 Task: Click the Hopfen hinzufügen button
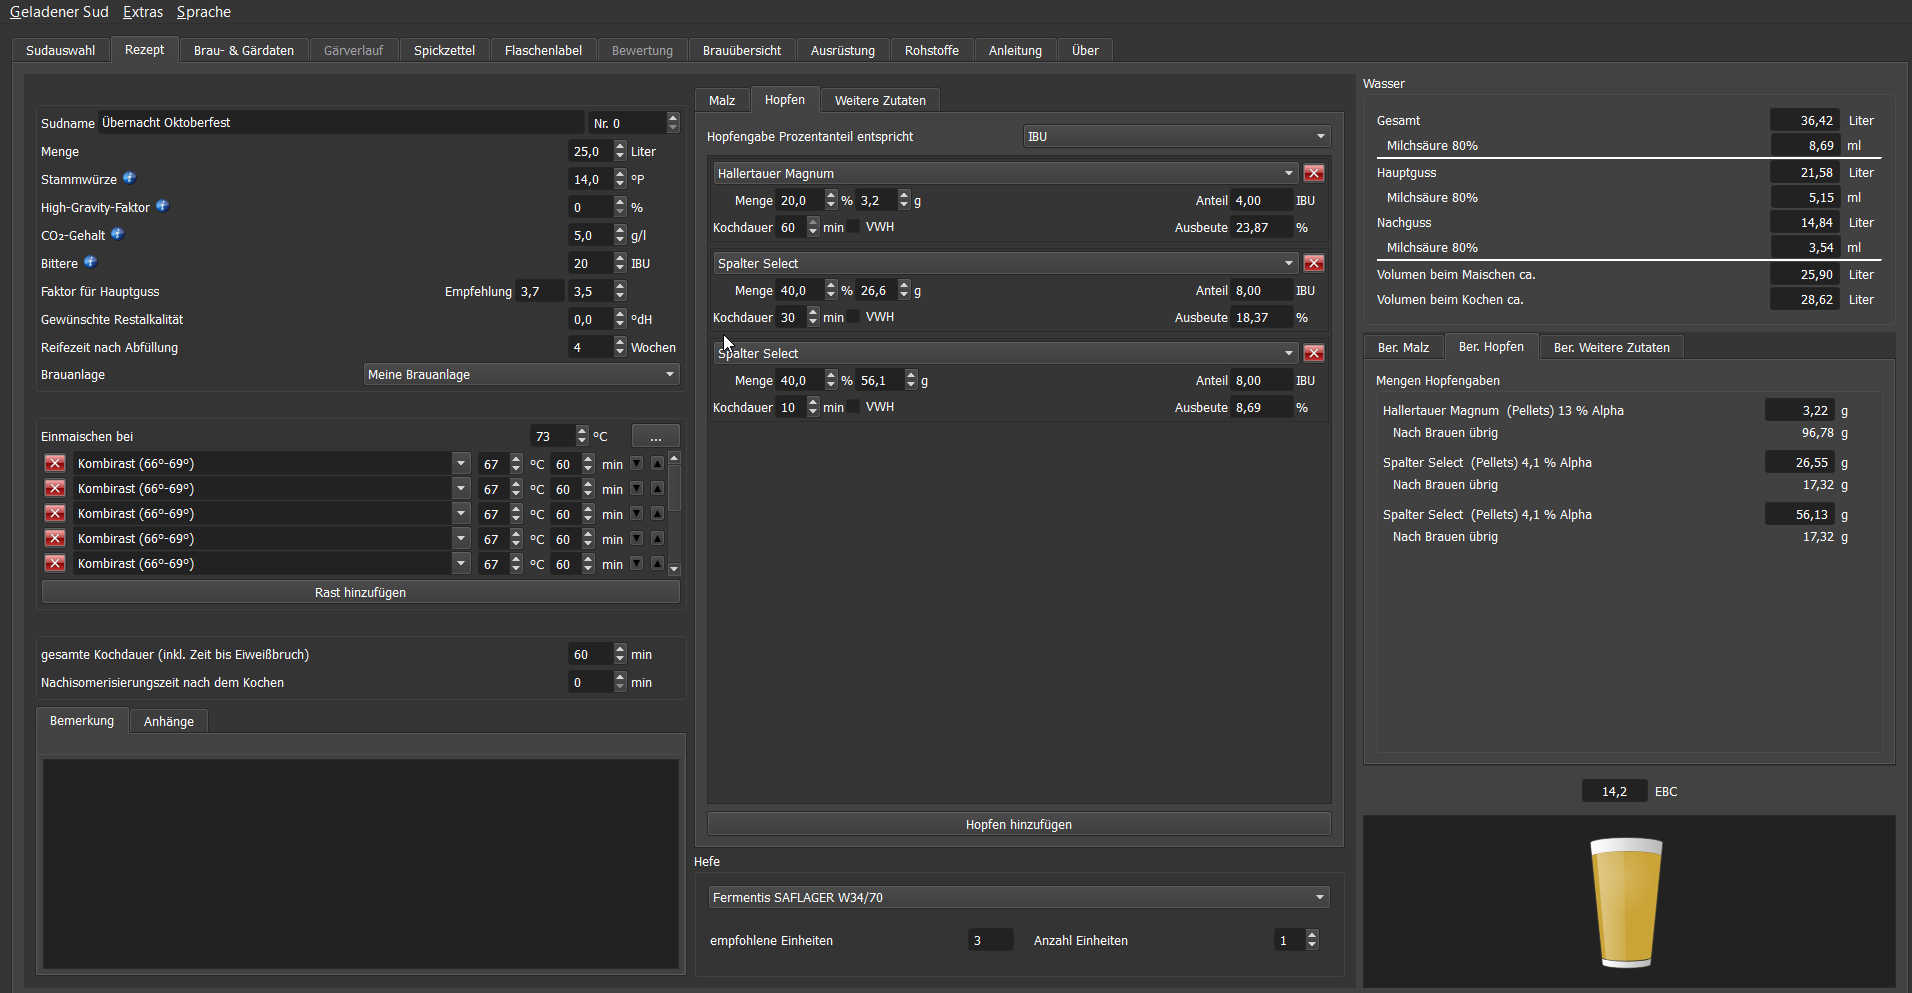(1018, 824)
